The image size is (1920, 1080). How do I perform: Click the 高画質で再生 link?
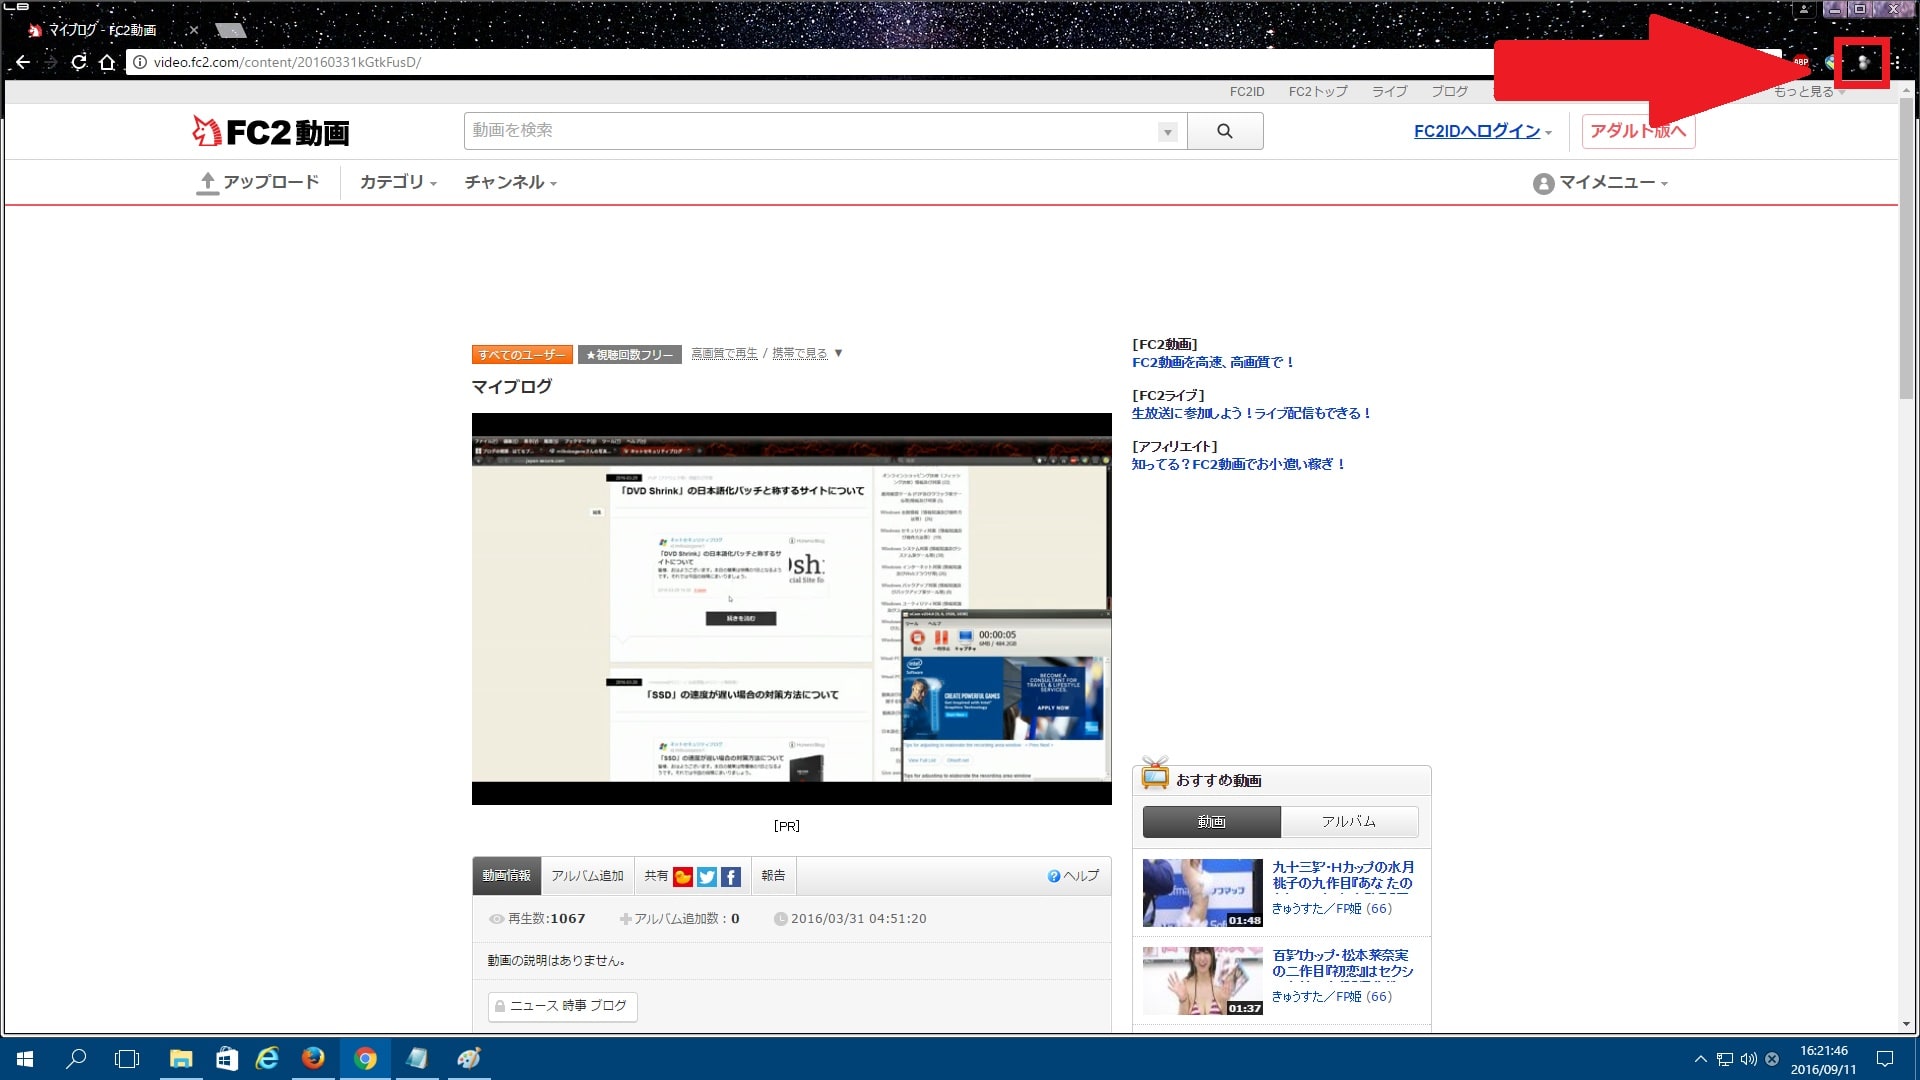(724, 354)
